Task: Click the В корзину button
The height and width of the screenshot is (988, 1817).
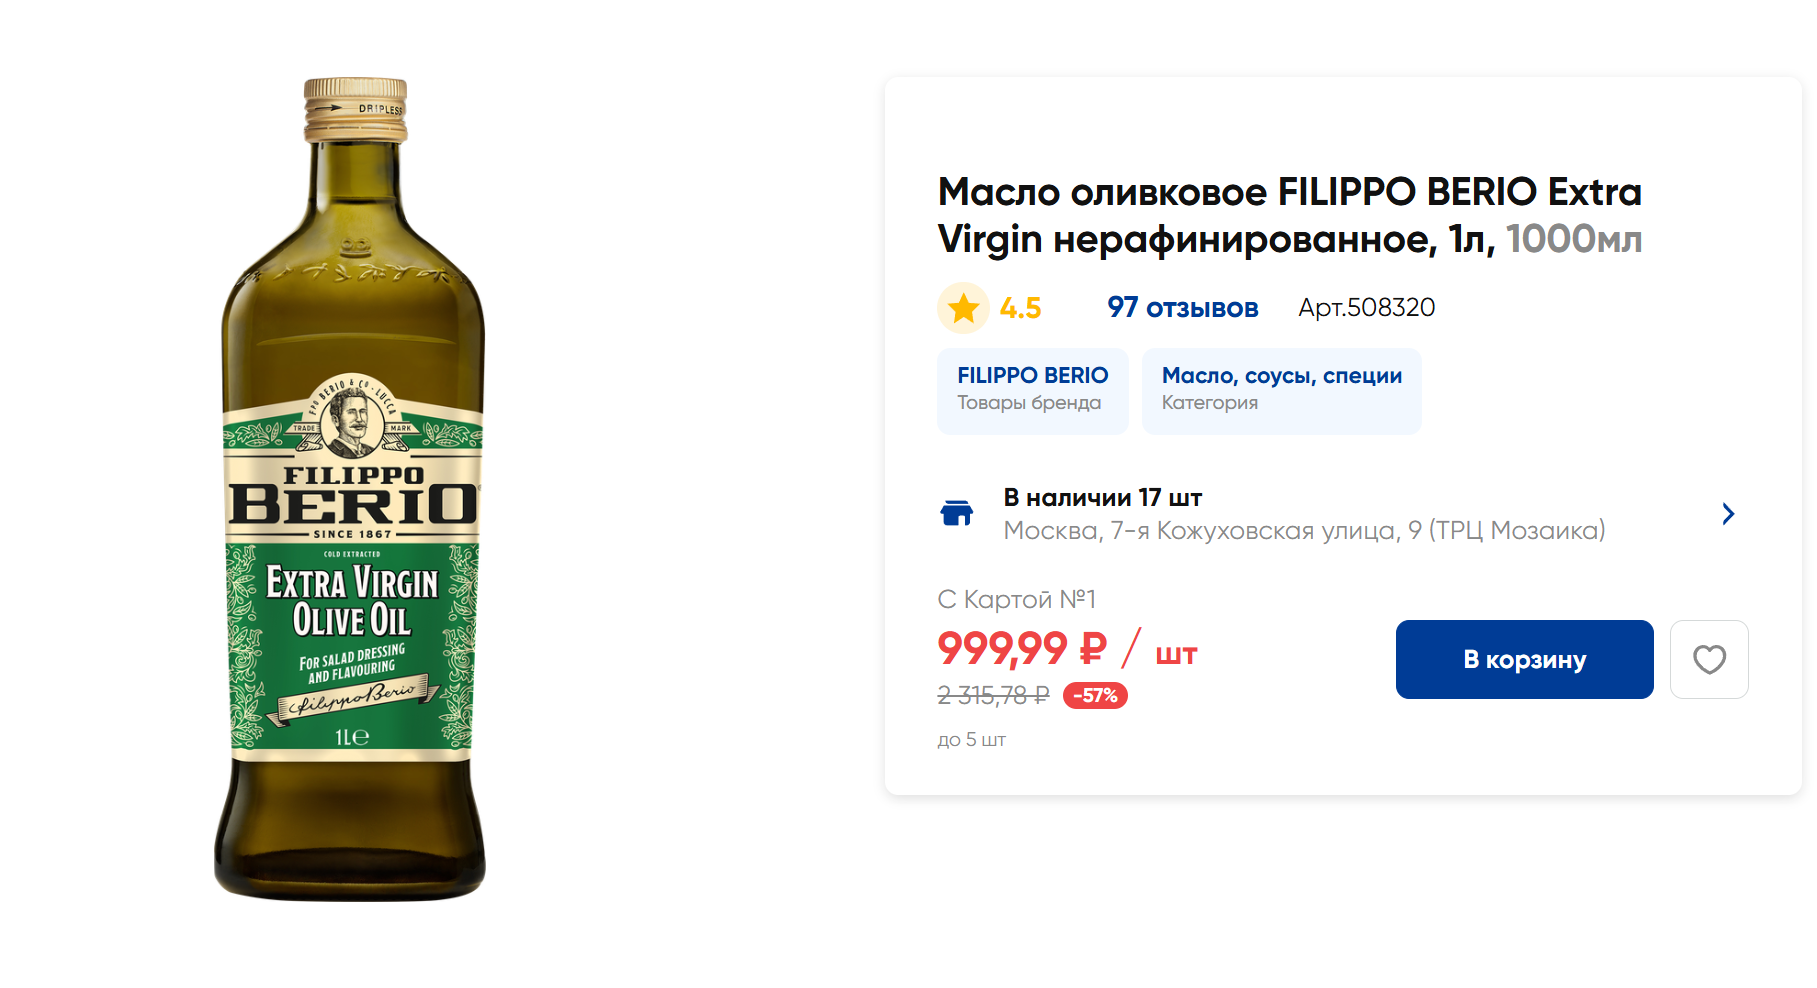Action: [1524, 659]
